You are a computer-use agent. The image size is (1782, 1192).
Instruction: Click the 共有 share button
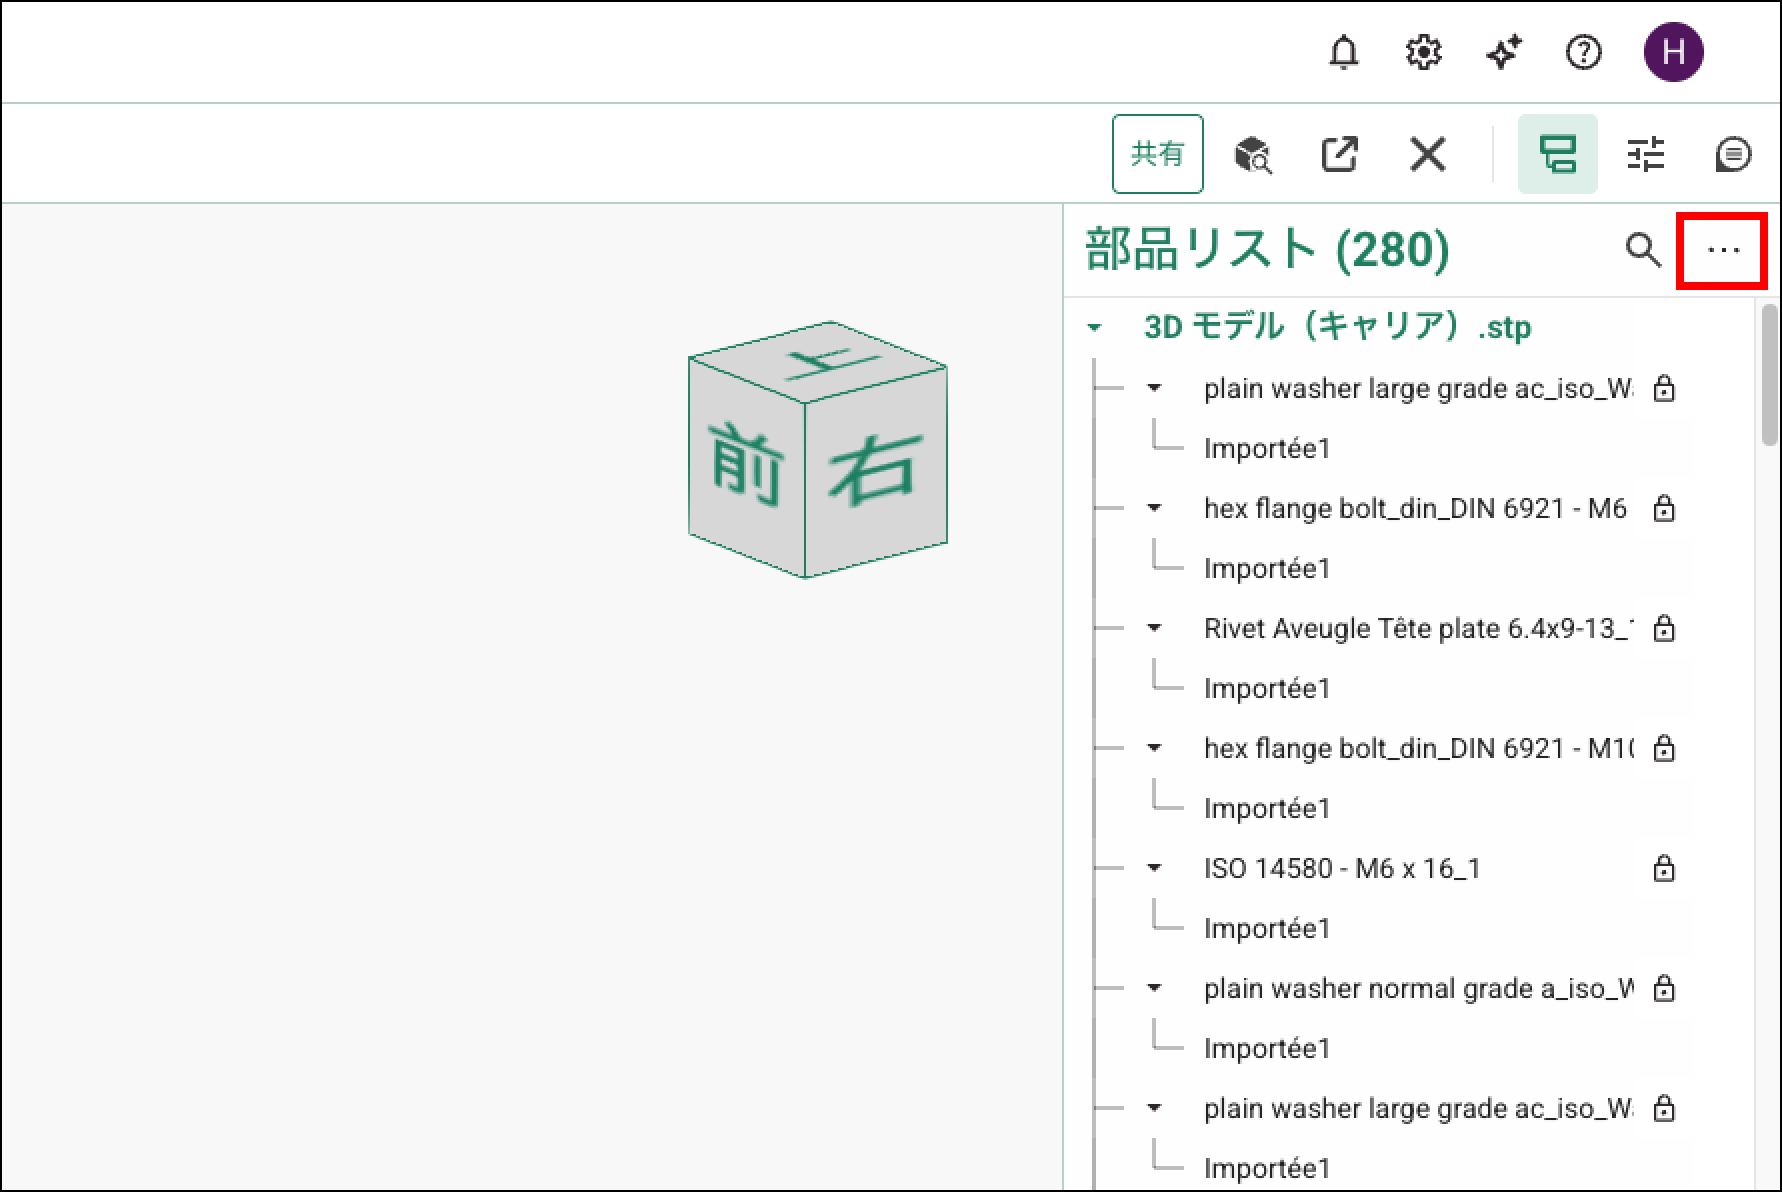coord(1157,154)
